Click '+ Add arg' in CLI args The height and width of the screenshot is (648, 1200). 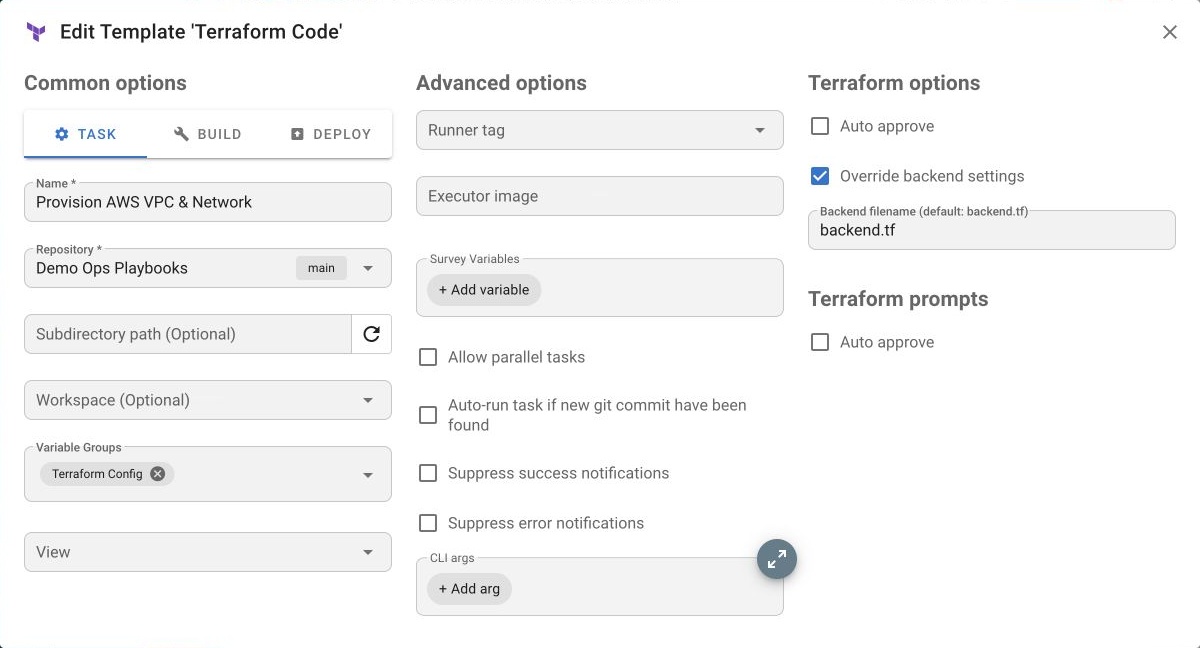[x=469, y=589]
